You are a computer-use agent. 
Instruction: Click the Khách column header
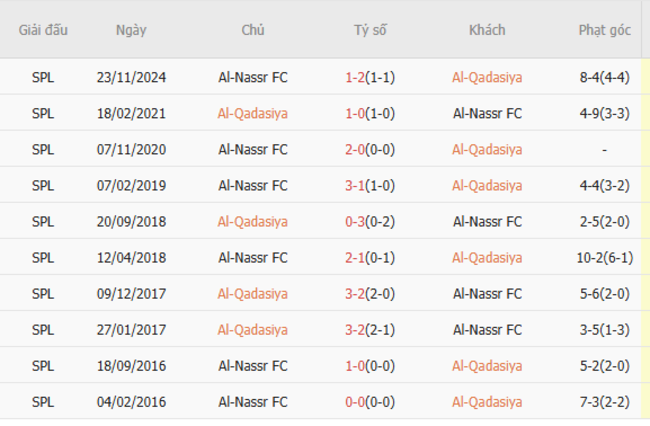point(487,30)
